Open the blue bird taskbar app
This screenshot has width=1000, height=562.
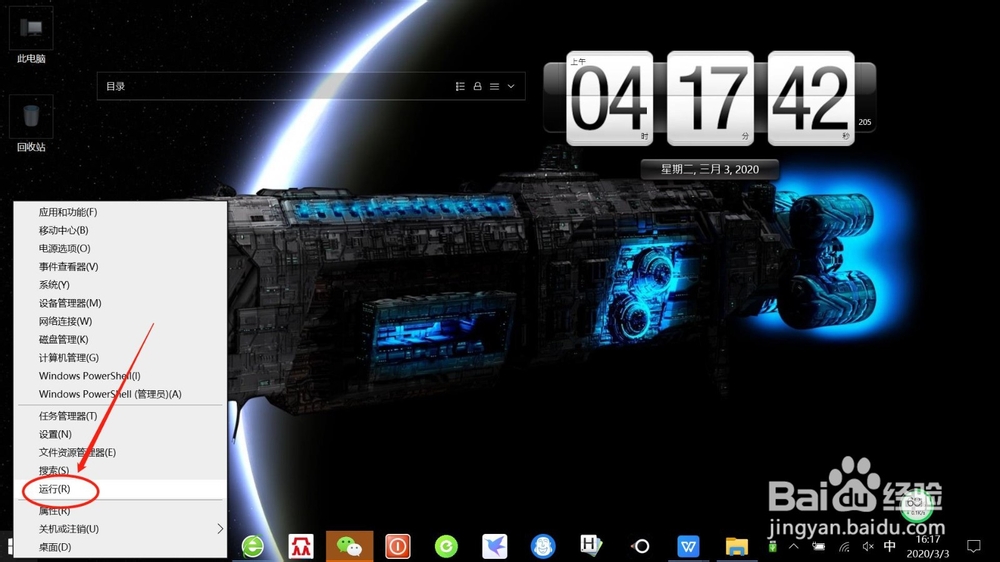pos(495,547)
